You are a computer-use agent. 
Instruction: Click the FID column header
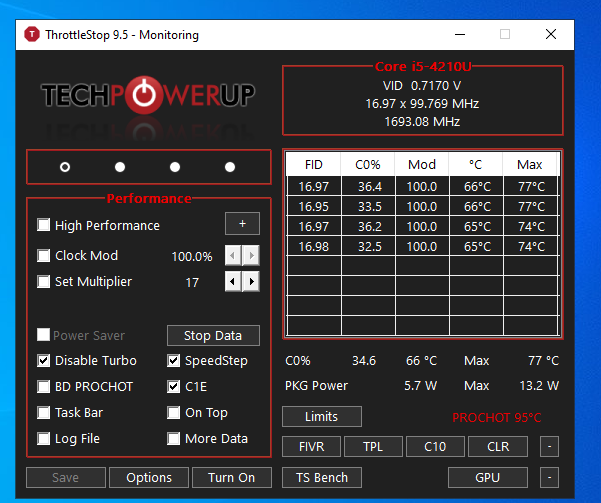tap(314, 164)
